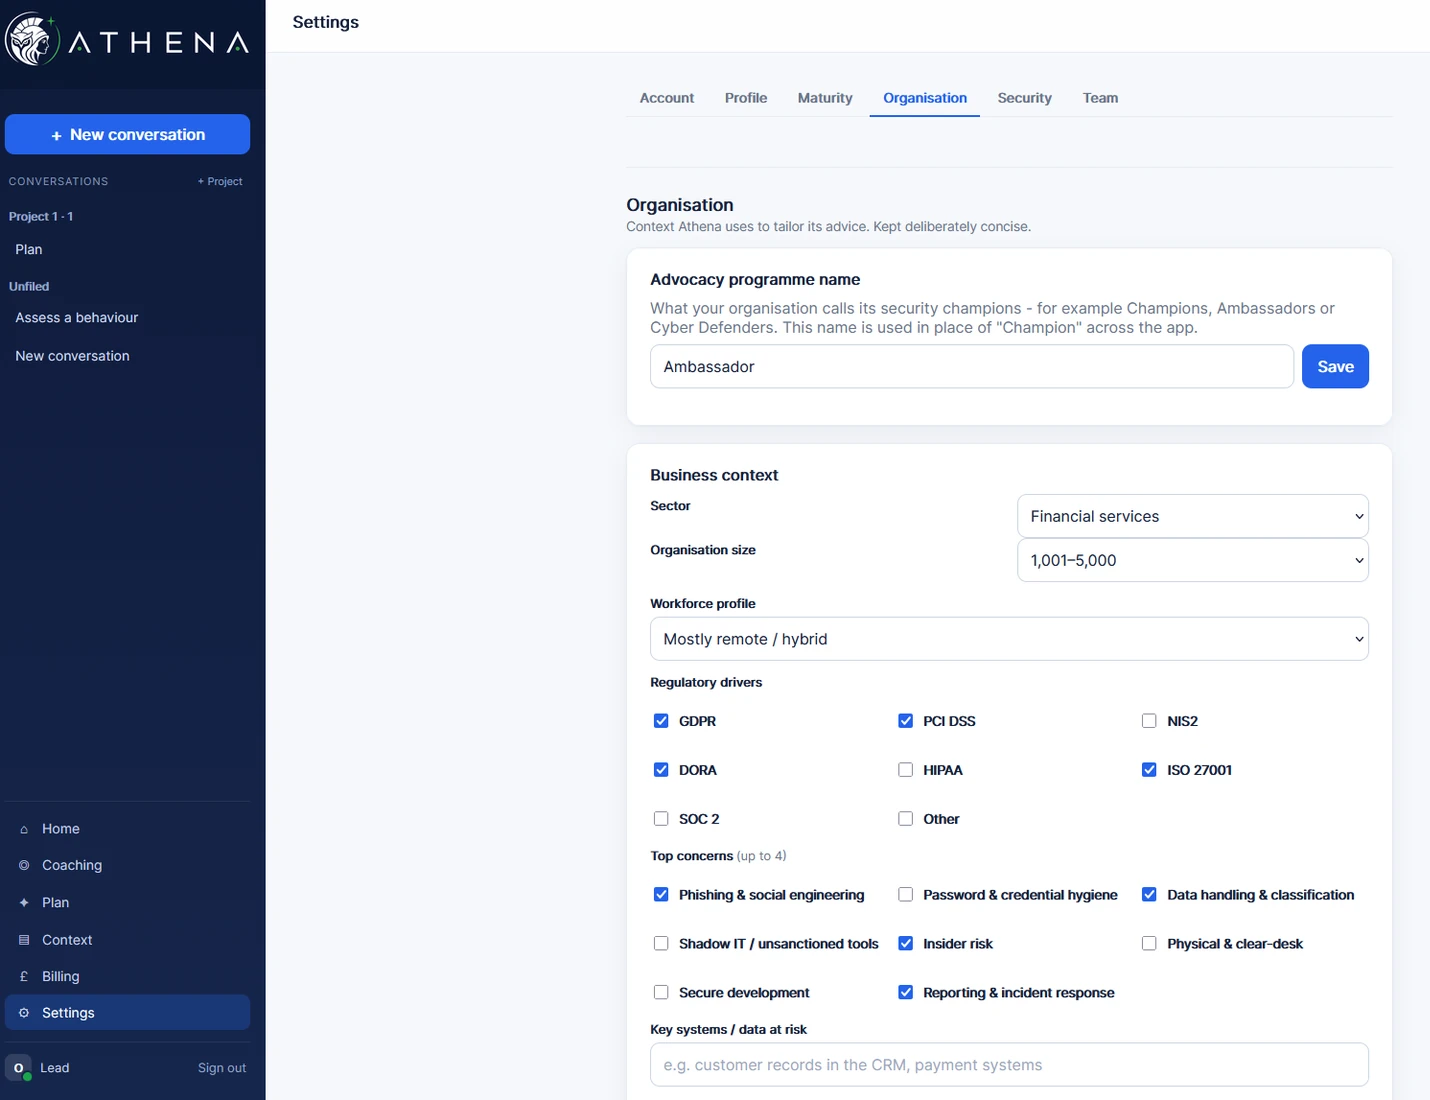Screen dimensions: 1430x1100
Task: Tick the Other regulatory driver checkbox
Action: tap(905, 819)
